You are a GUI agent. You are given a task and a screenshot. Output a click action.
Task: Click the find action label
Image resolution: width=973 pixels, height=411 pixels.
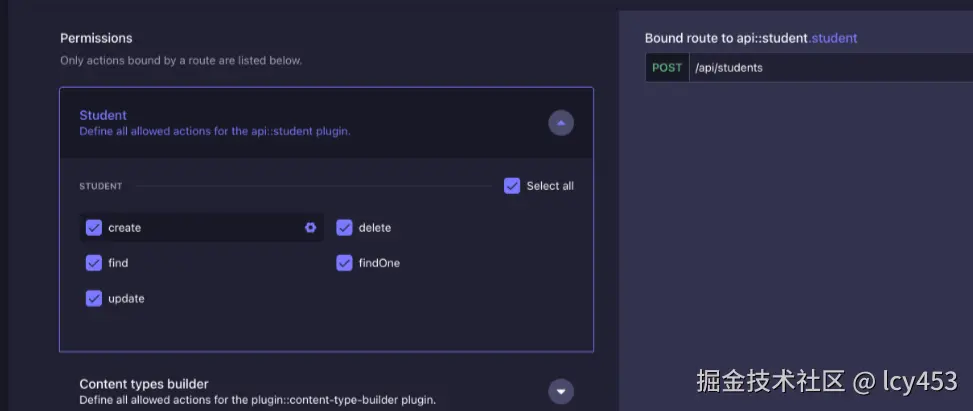(118, 263)
